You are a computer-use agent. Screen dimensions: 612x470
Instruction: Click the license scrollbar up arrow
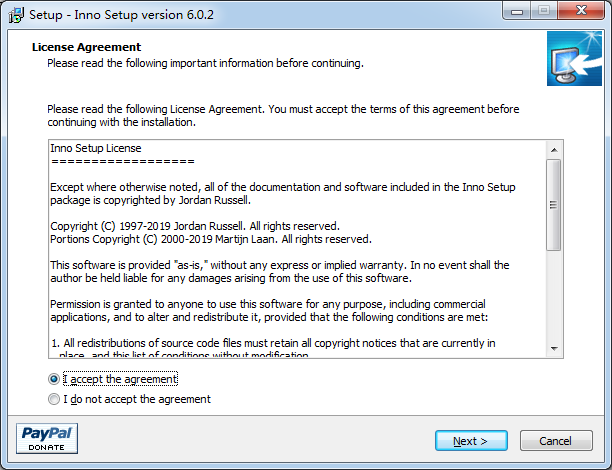[553, 150]
